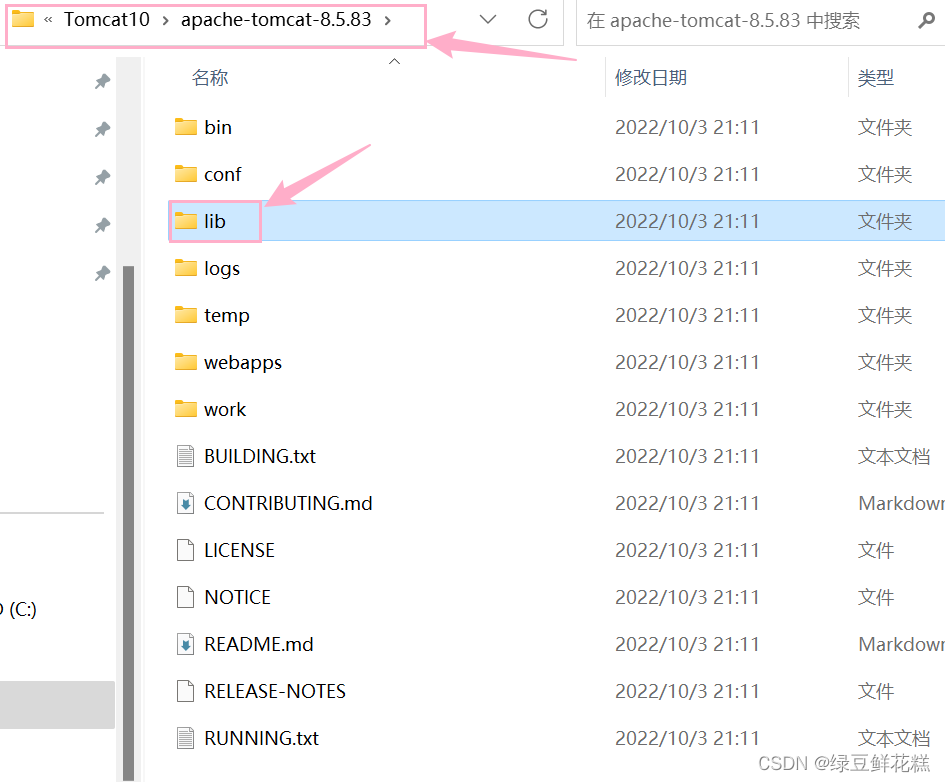Click the pin icon beside the bin row
This screenshot has height=782, width=945.
102,129
